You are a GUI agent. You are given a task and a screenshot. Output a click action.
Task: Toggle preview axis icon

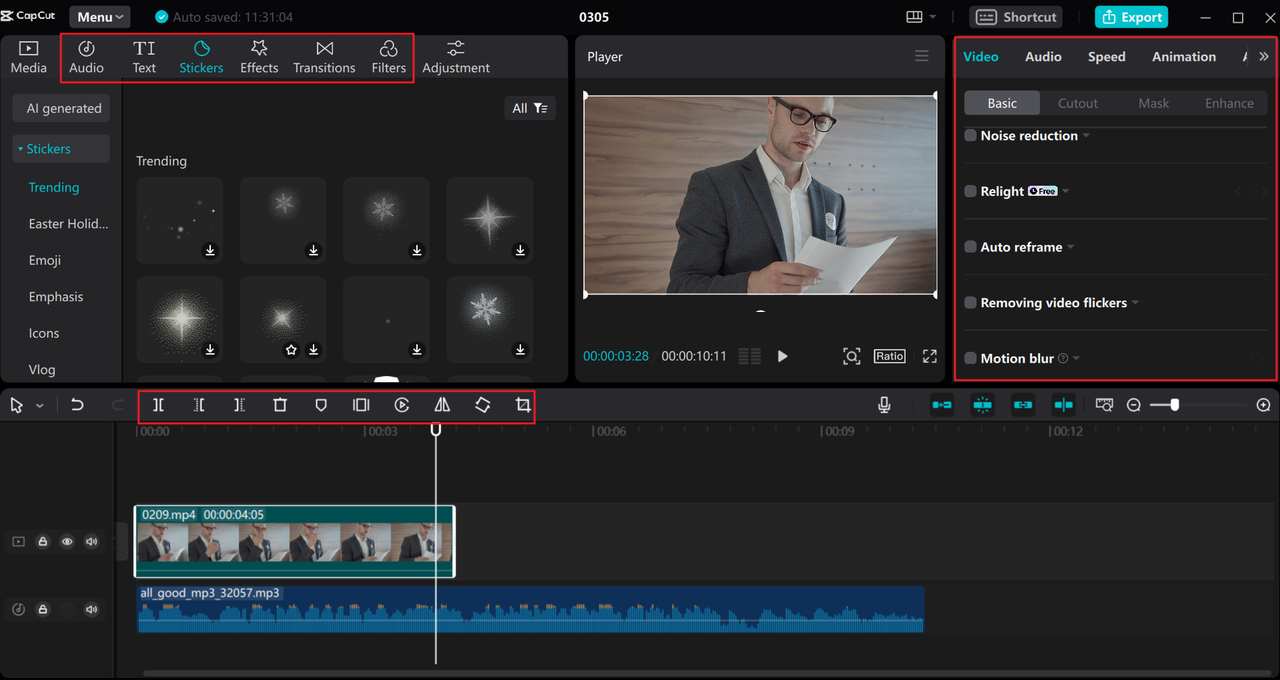pos(1063,405)
